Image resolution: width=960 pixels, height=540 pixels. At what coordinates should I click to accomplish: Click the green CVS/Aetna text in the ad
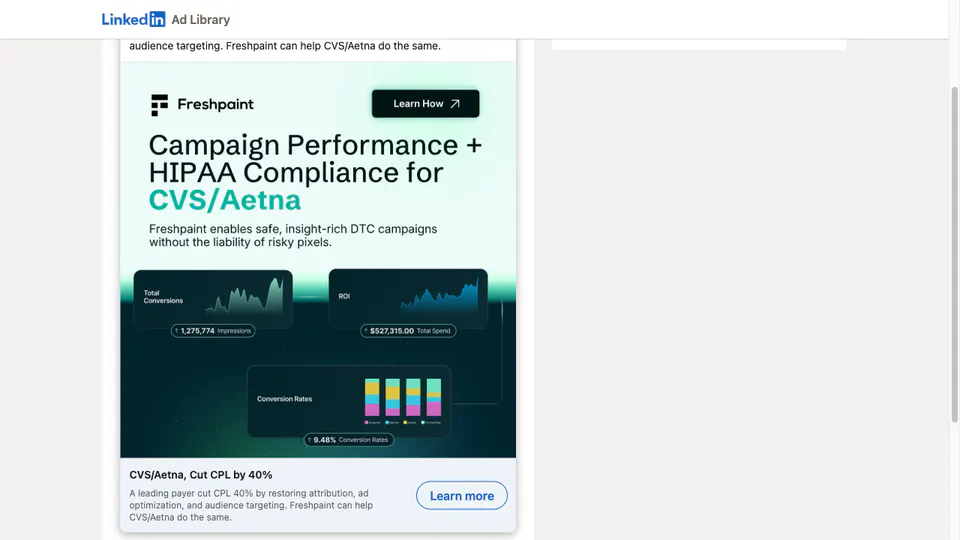click(x=225, y=200)
